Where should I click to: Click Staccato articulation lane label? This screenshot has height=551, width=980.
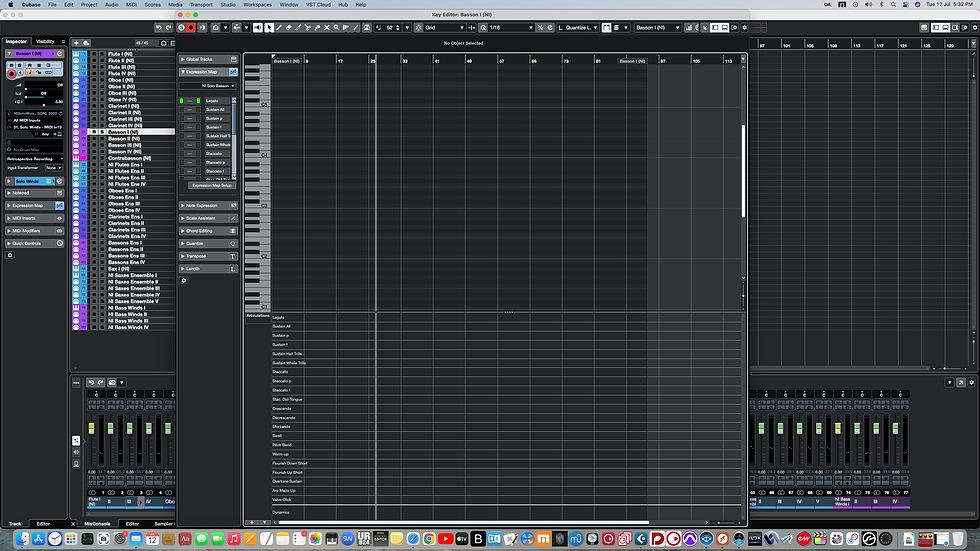pyautogui.click(x=280, y=372)
